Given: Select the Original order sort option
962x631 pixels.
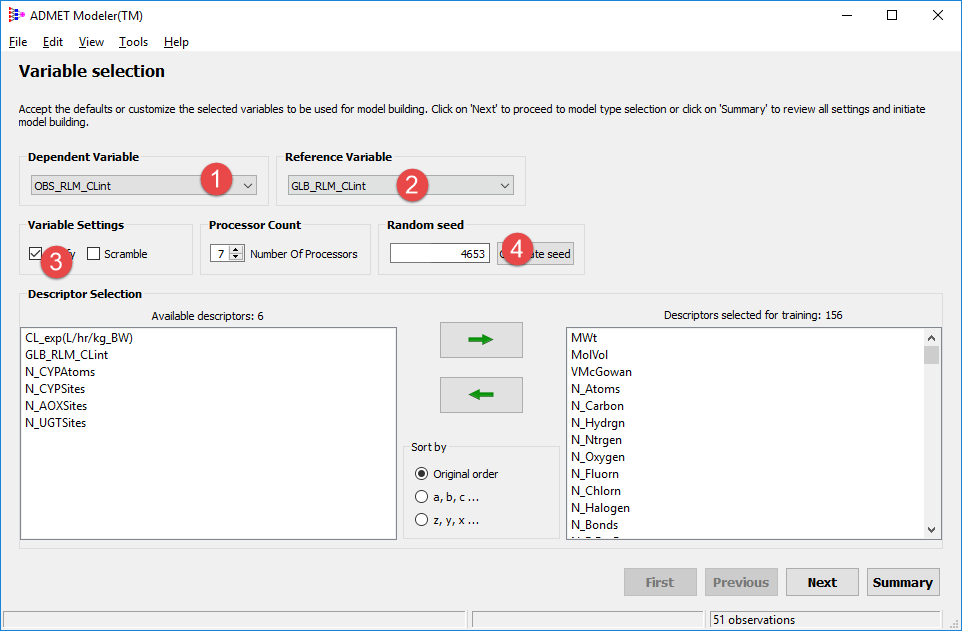Looking at the screenshot, I should [x=421, y=474].
